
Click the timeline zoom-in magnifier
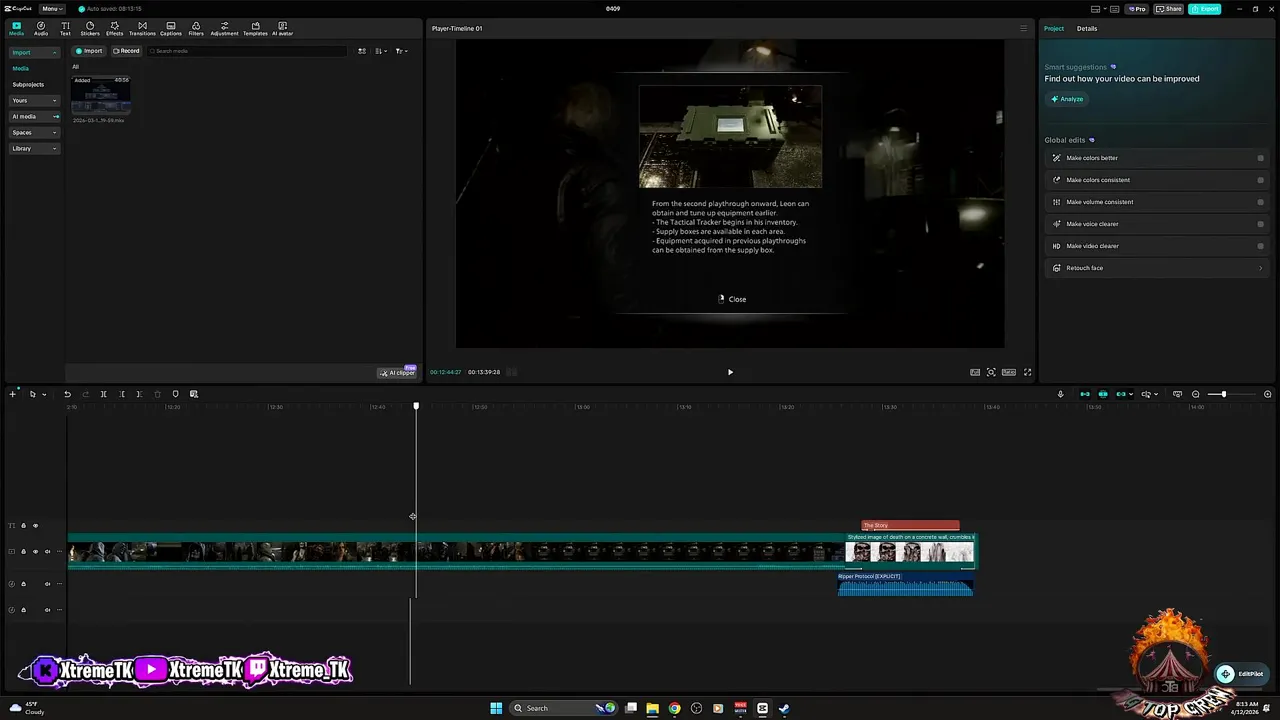[x=1267, y=394]
